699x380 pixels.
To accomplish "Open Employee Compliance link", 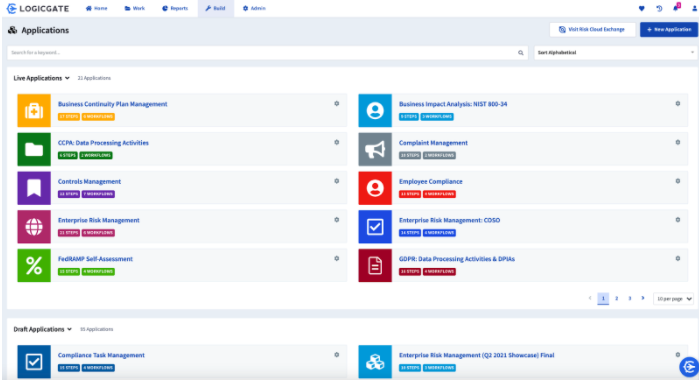I will (431, 182).
